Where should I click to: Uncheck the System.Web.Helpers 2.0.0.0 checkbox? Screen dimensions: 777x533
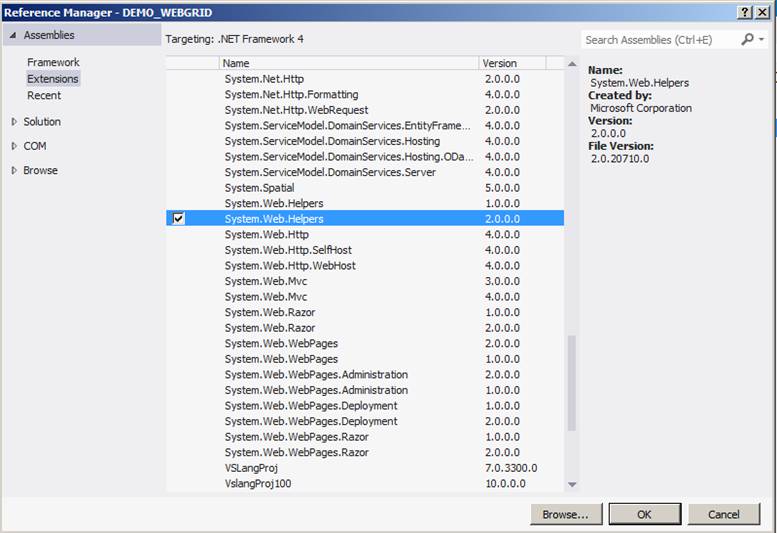click(x=178, y=218)
